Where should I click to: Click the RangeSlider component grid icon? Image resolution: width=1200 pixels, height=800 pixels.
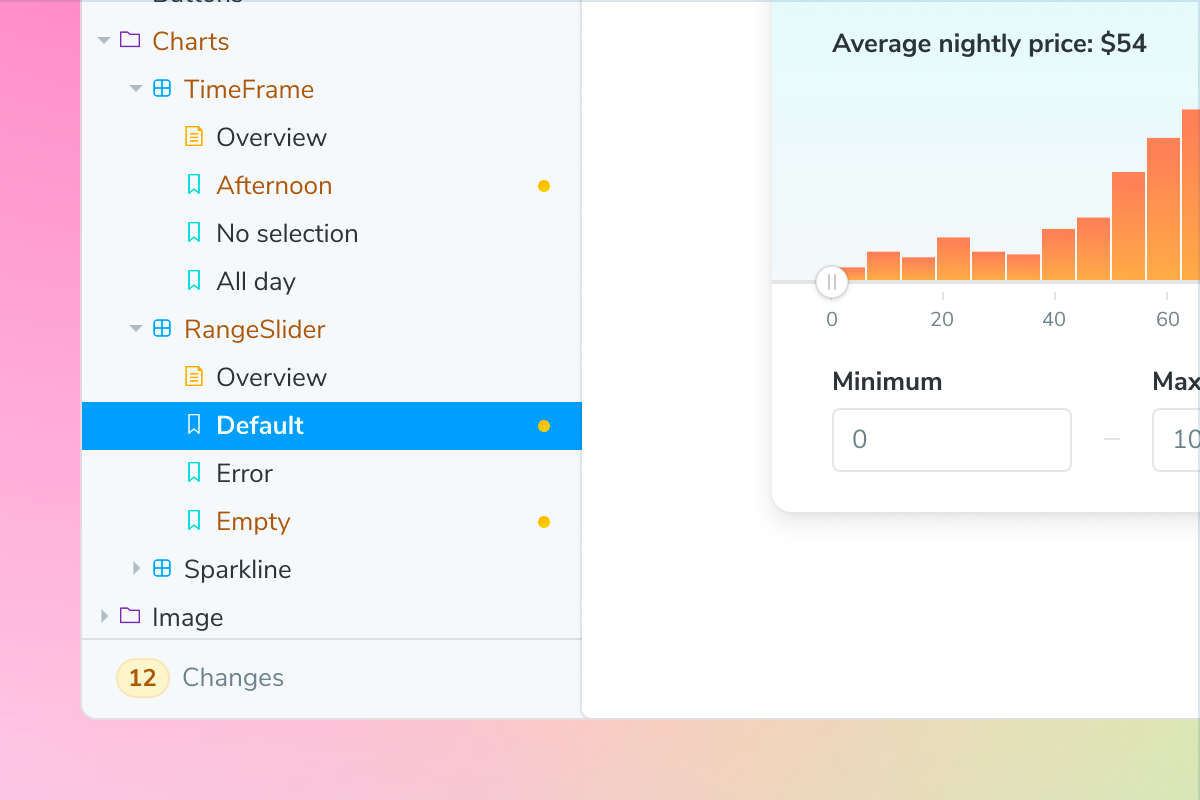click(x=161, y=328)
